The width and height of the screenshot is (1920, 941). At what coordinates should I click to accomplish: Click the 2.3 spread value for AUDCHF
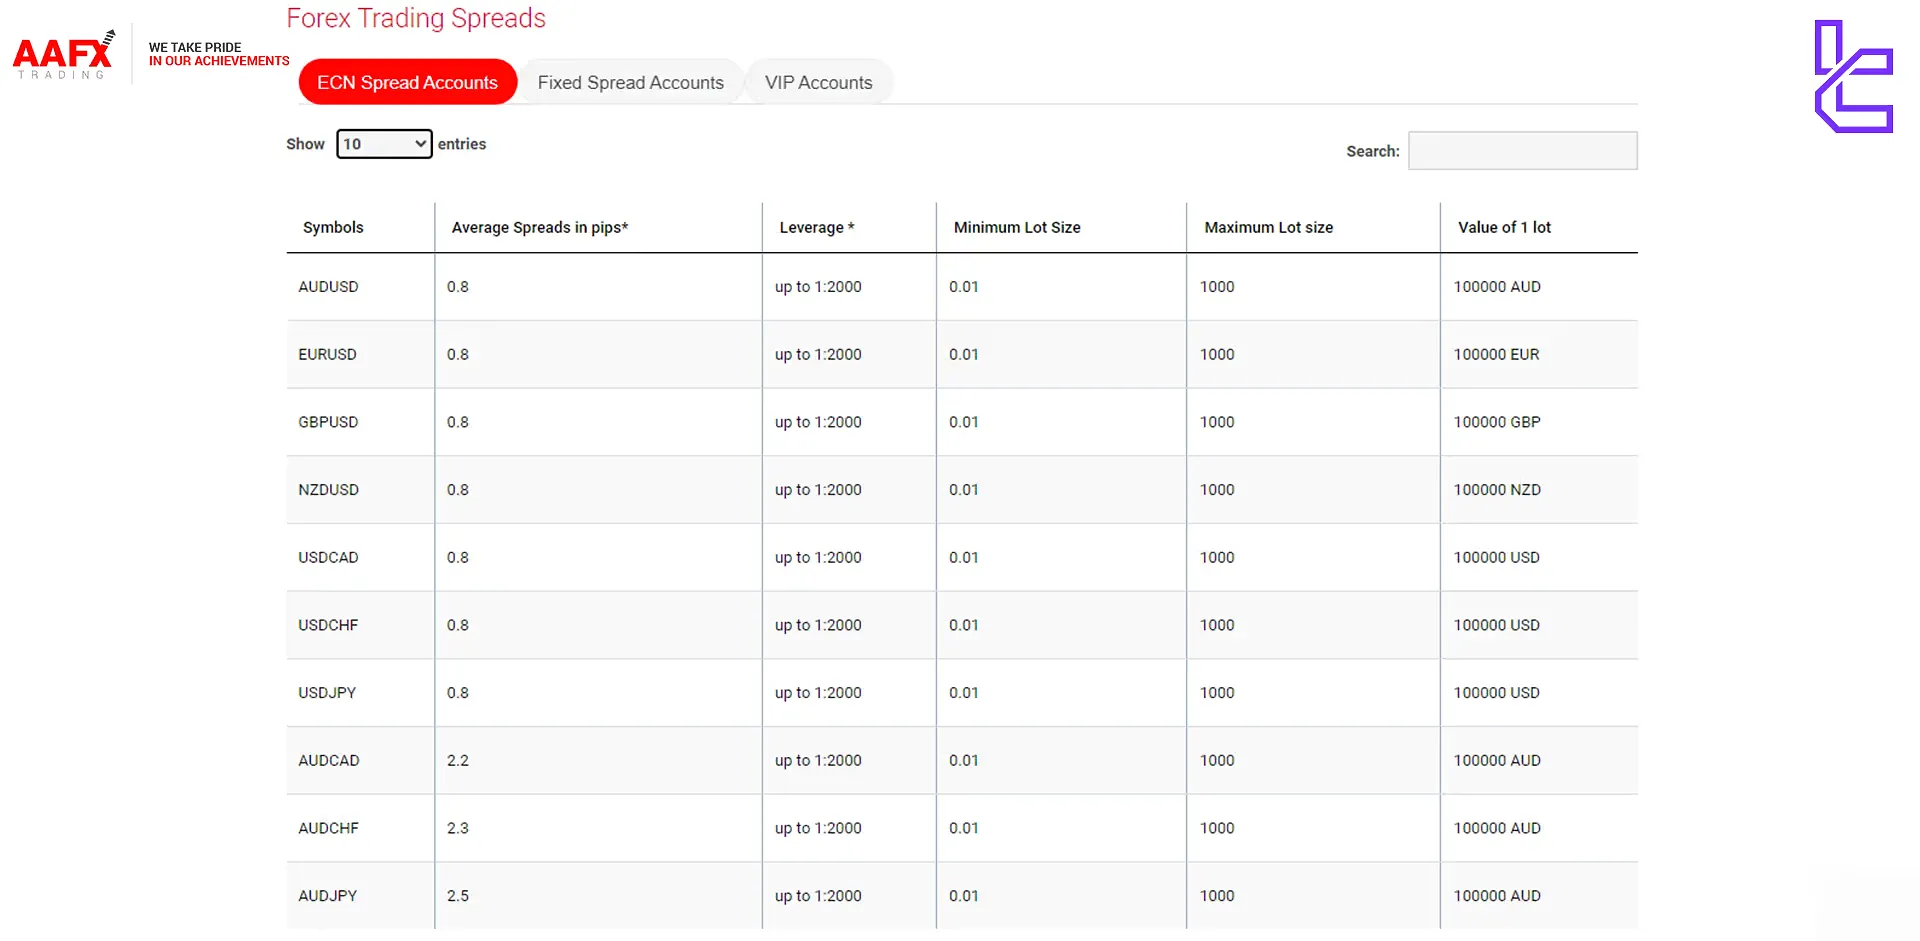coord(458,828)
